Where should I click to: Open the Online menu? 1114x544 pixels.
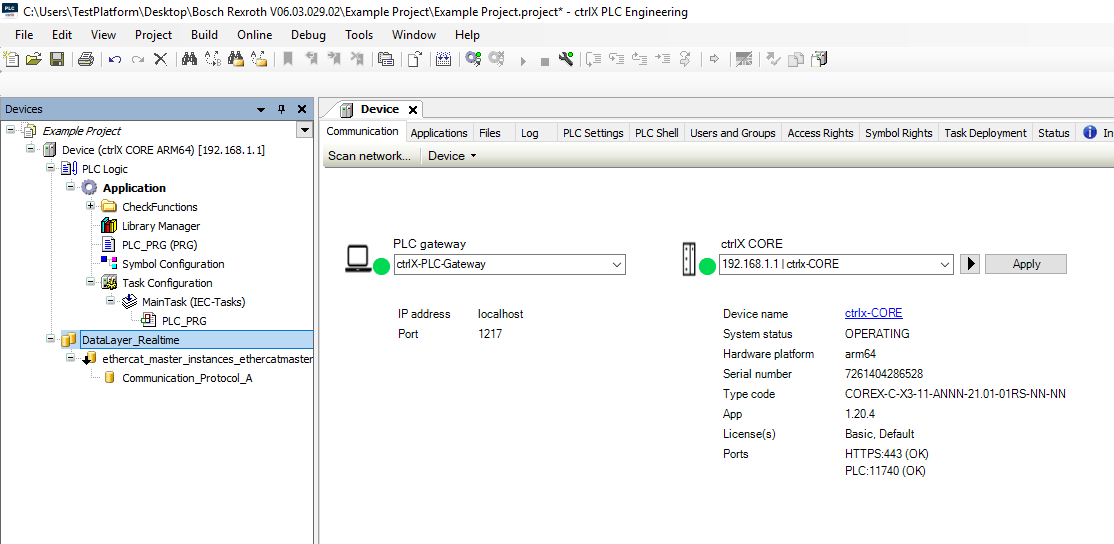[x=254, y=34]
